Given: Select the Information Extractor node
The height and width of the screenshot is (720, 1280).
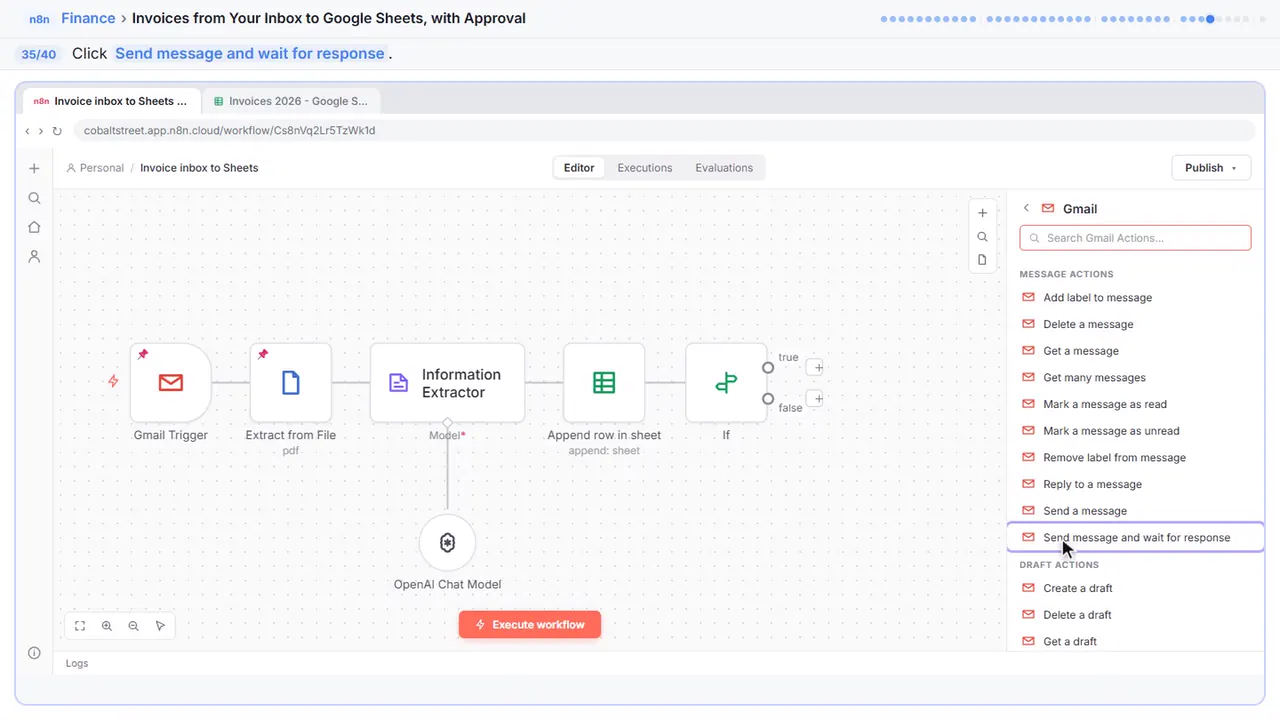Looking at the screenshot, I should click(447, 383).
